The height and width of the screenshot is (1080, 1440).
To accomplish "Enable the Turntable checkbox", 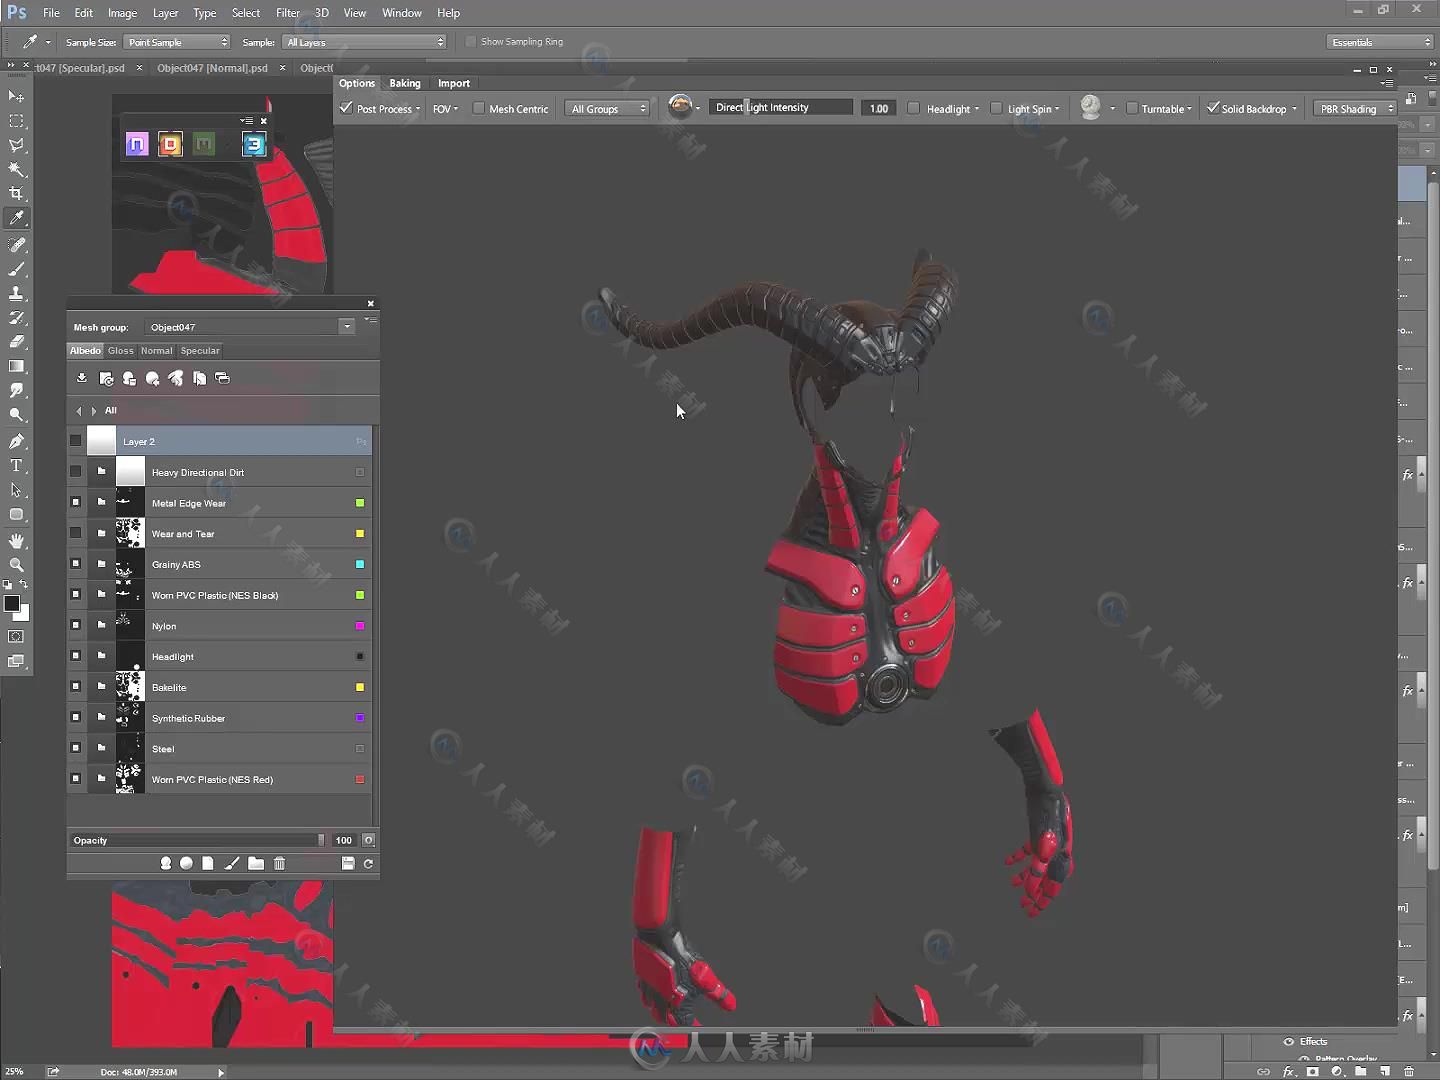I will 1131,108.
